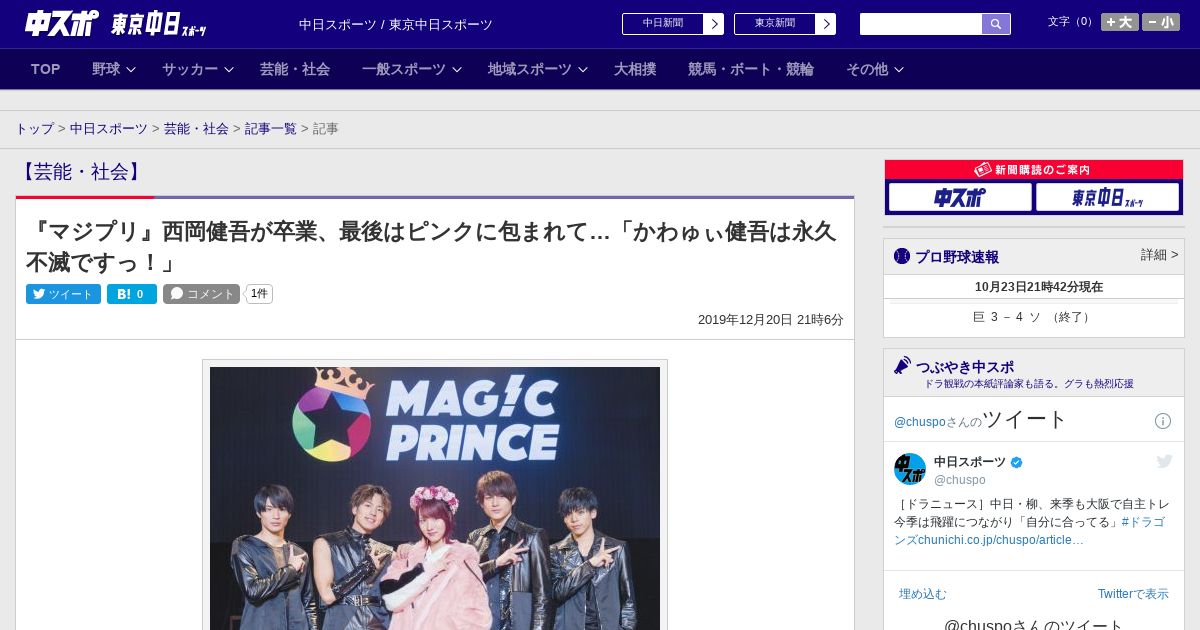1200x630 pixels.
Task: Click the トップ breadcrumb link
Action: [34, 129]
